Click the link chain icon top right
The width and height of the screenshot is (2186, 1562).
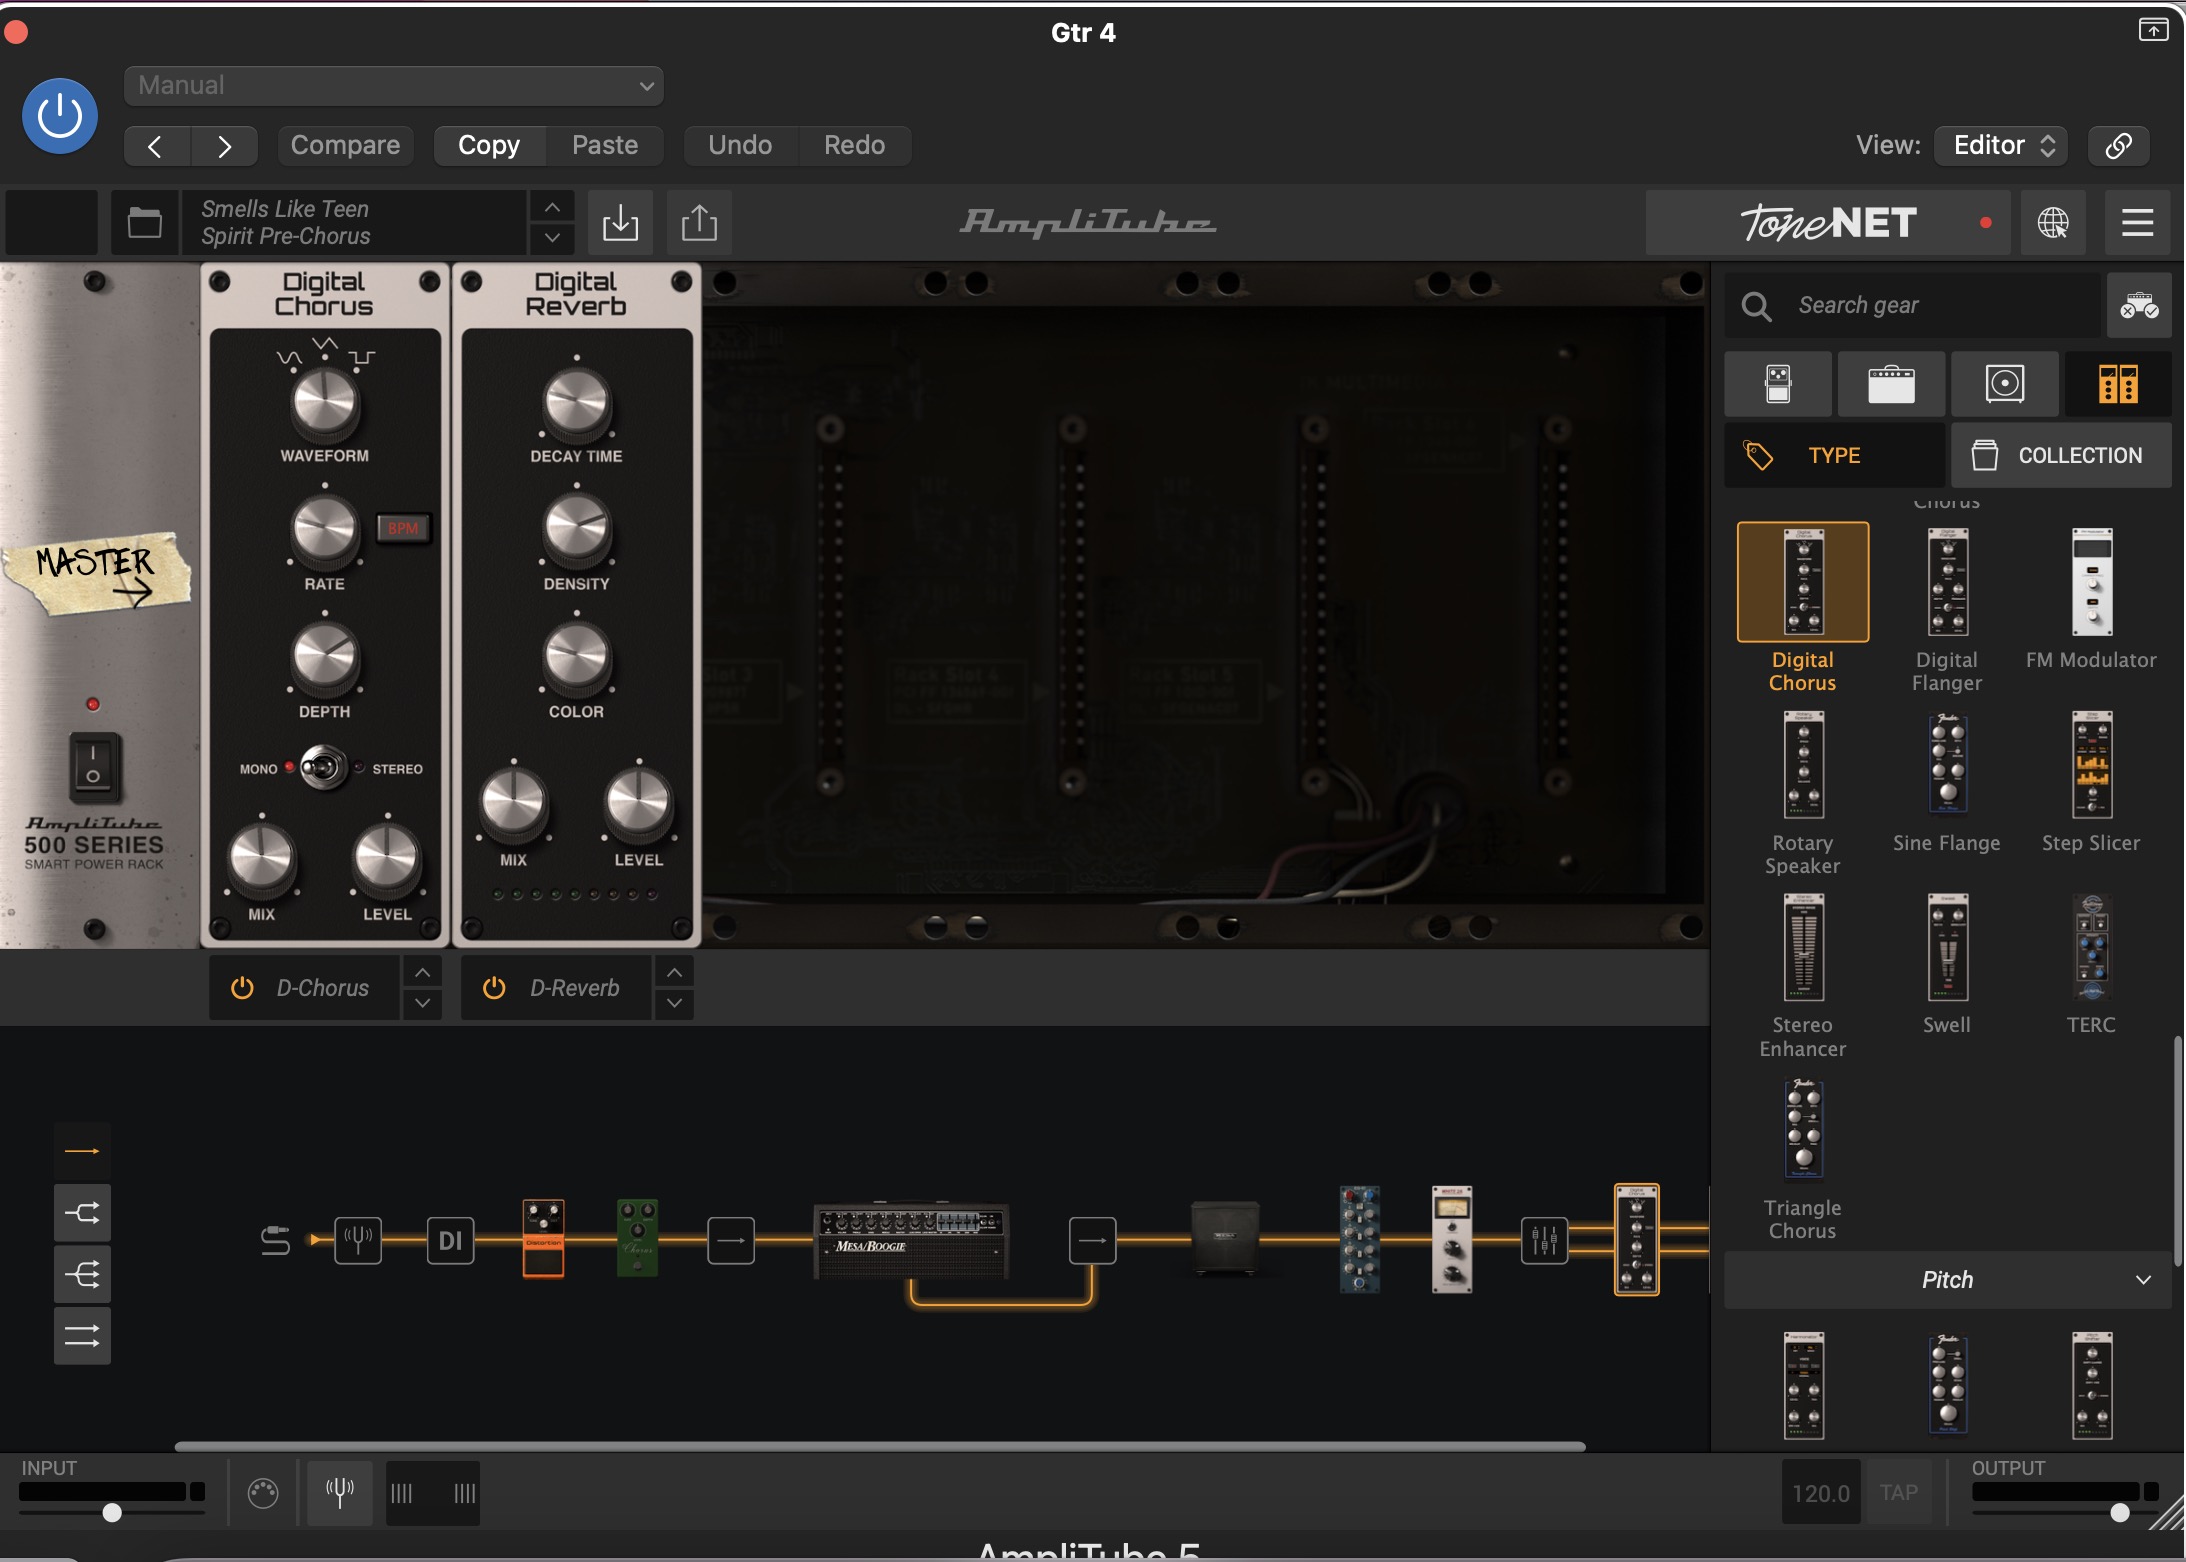[x=2119, y=145]
